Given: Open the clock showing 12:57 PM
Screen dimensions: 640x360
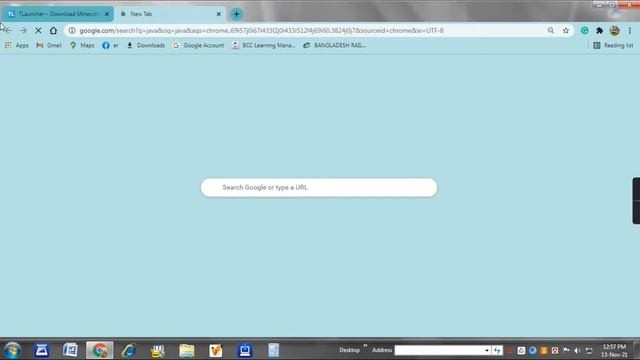Looking at the screenshot, I should click(x=614, y=351).
